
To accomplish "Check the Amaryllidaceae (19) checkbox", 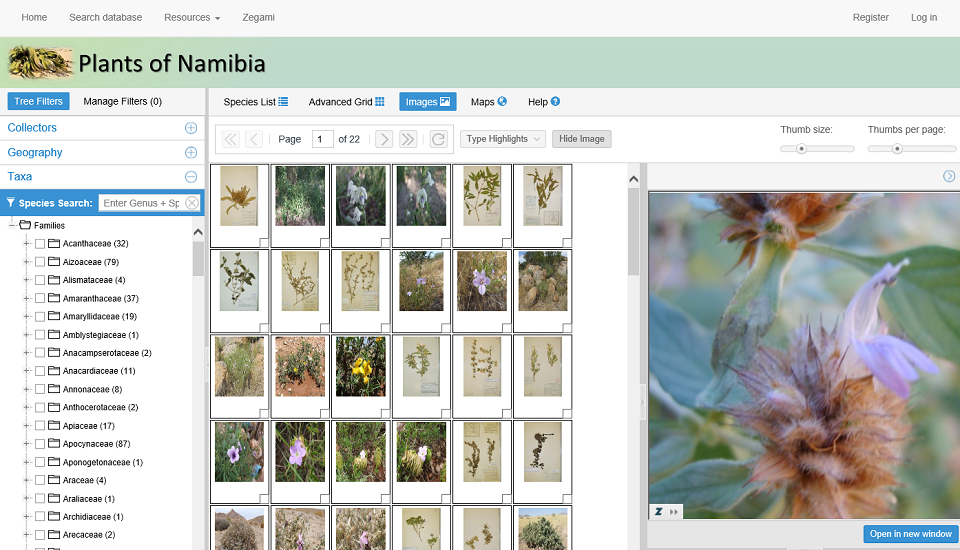I will pos(40,317).
